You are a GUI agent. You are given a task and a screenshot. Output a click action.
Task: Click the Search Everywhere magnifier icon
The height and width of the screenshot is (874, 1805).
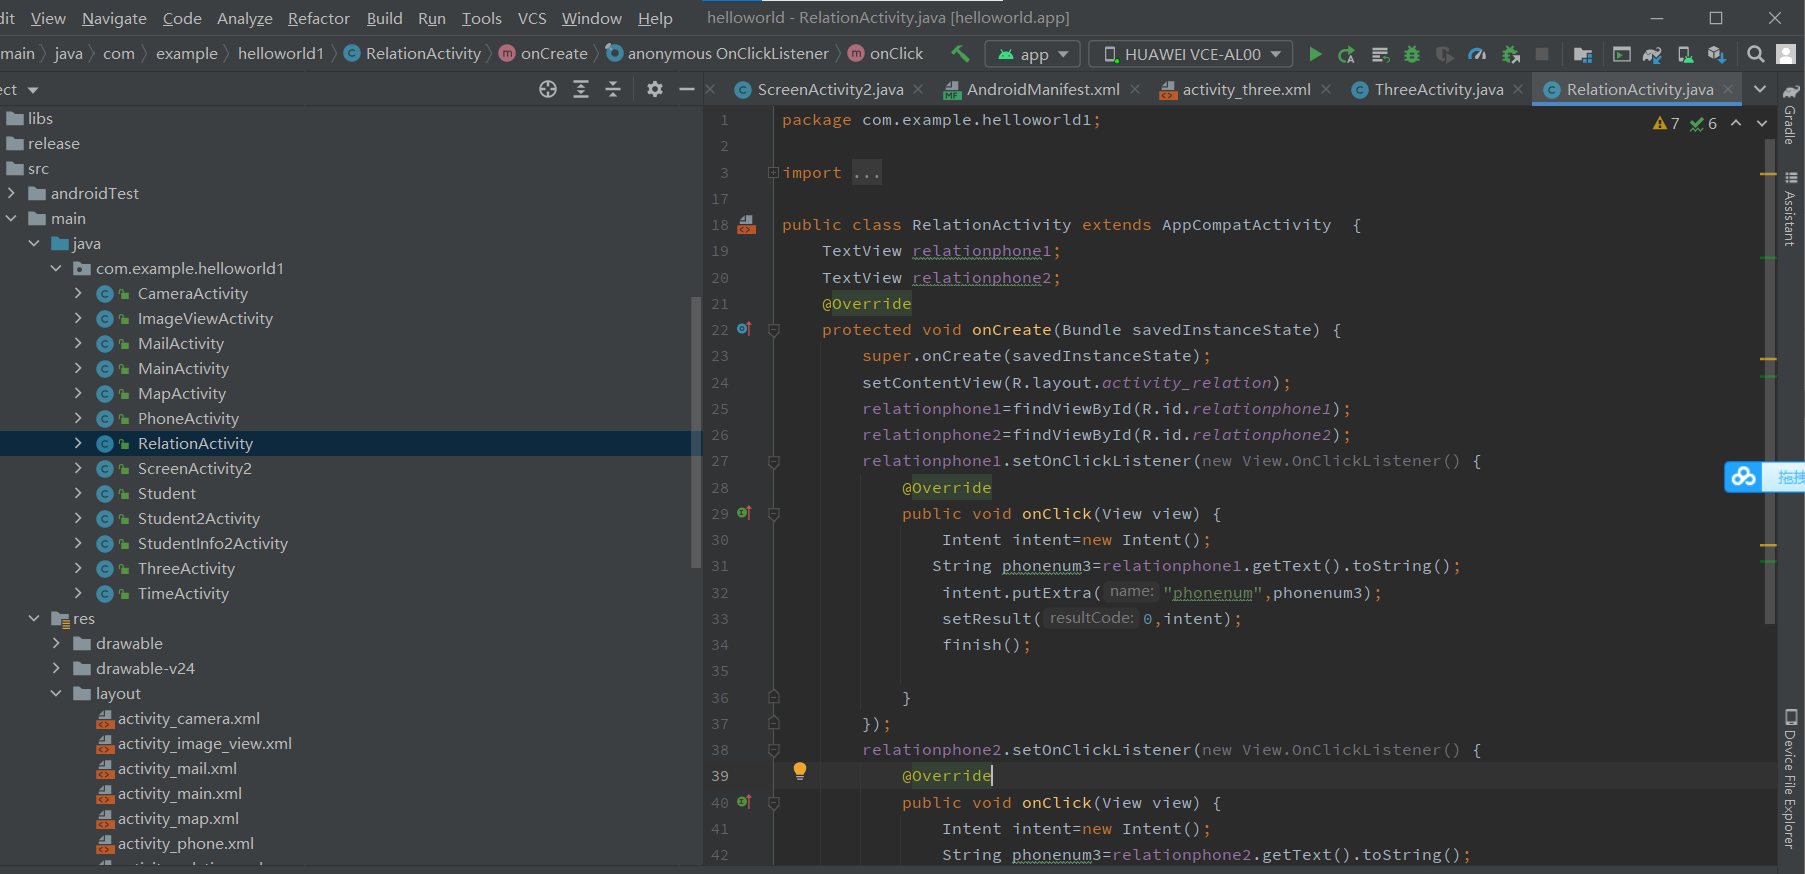tap(1756, 54)
